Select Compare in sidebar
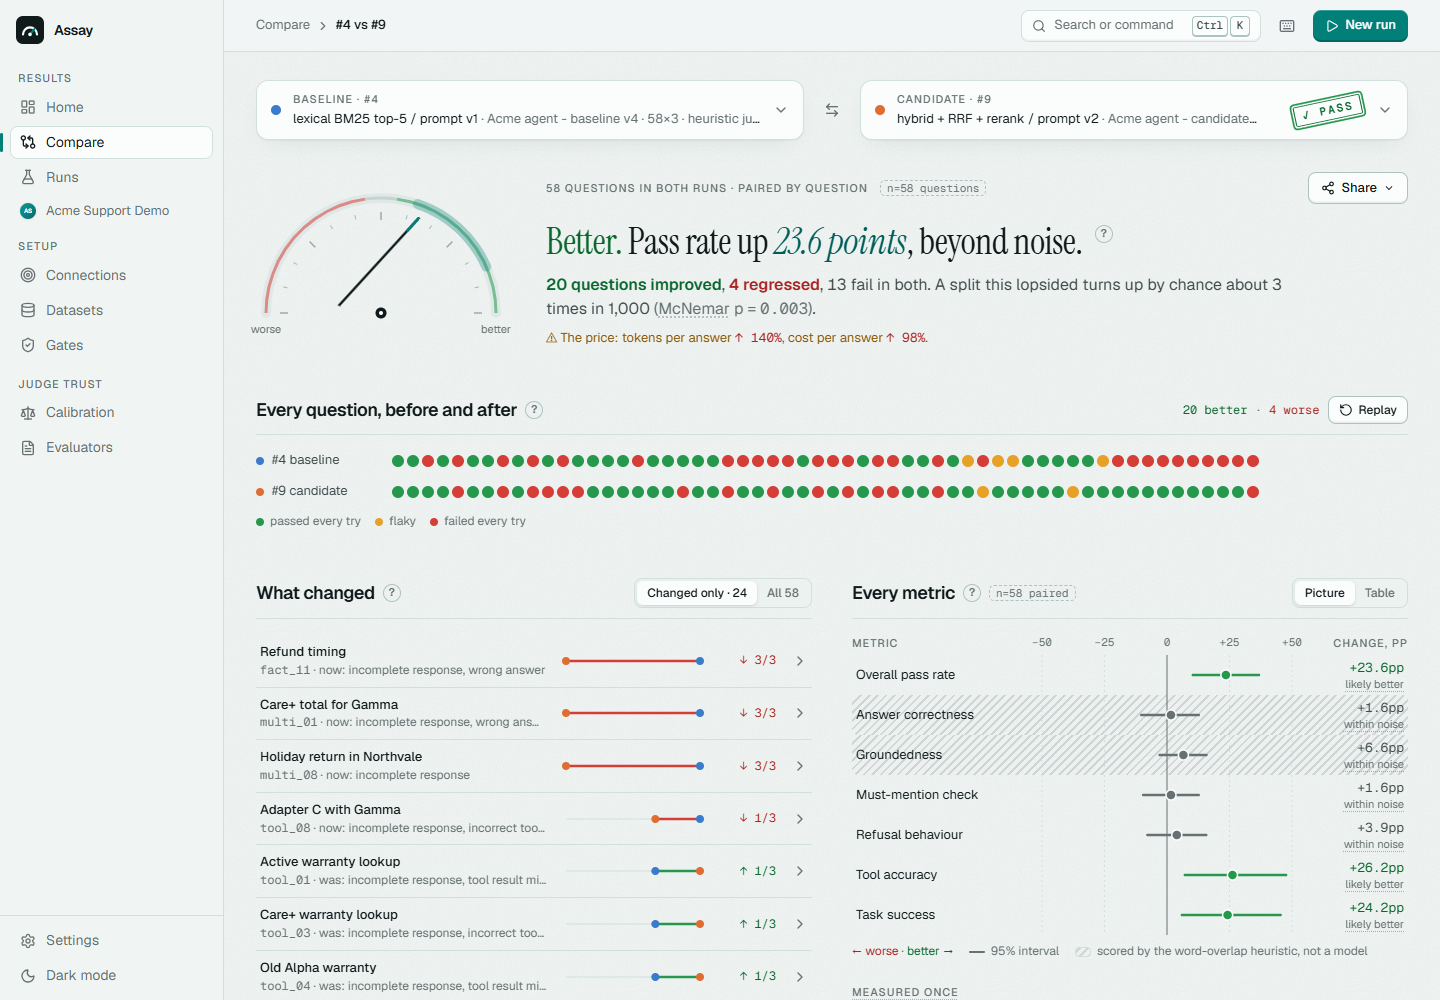Screen dimensions: 1440x1000 coord(111,142)
